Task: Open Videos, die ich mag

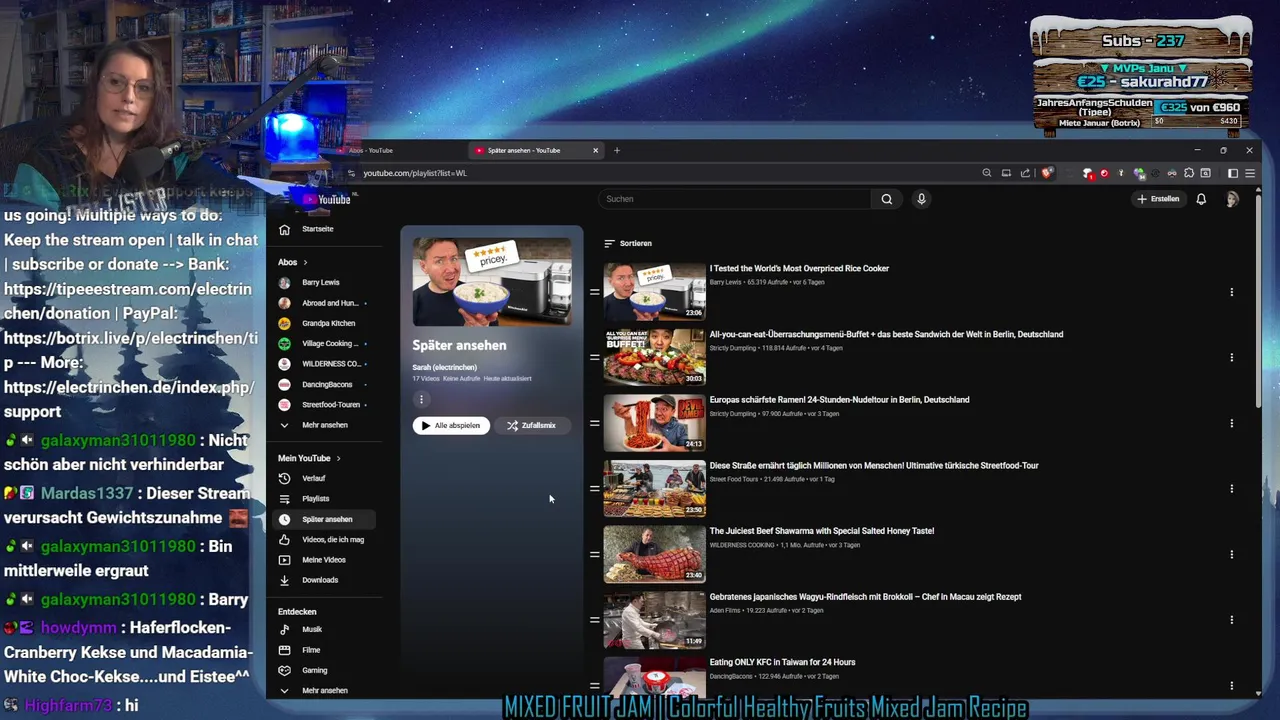Action: pyautogui.click(x=325, y=539)
